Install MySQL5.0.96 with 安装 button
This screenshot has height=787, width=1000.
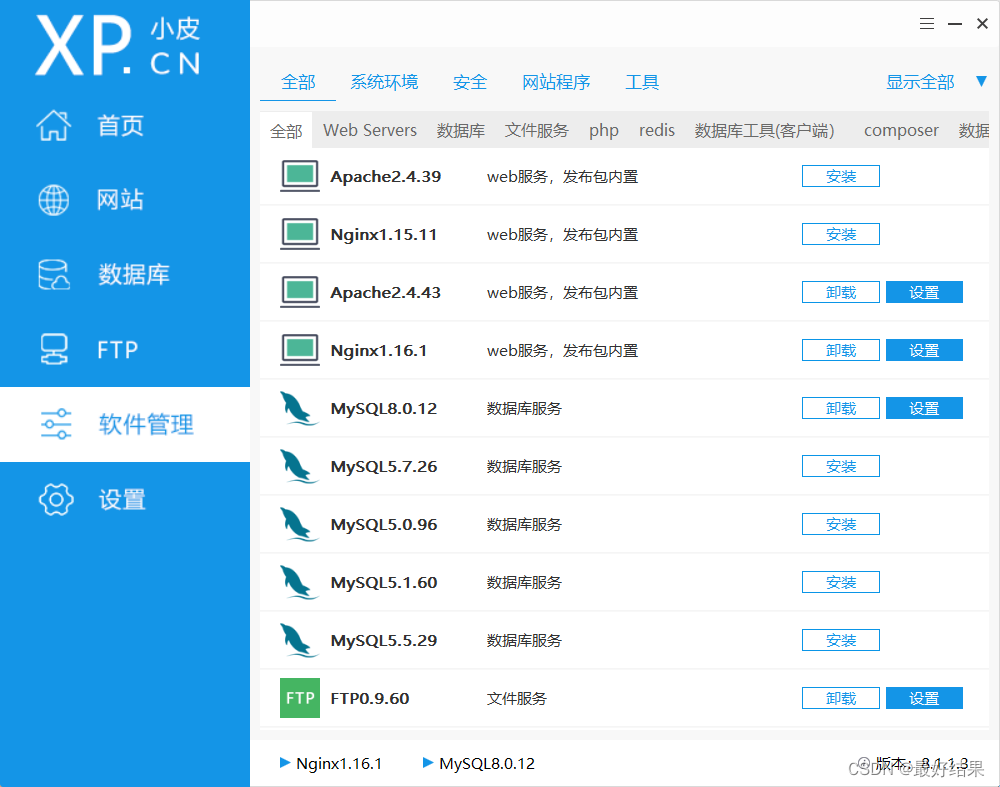(x=841, y=524)
